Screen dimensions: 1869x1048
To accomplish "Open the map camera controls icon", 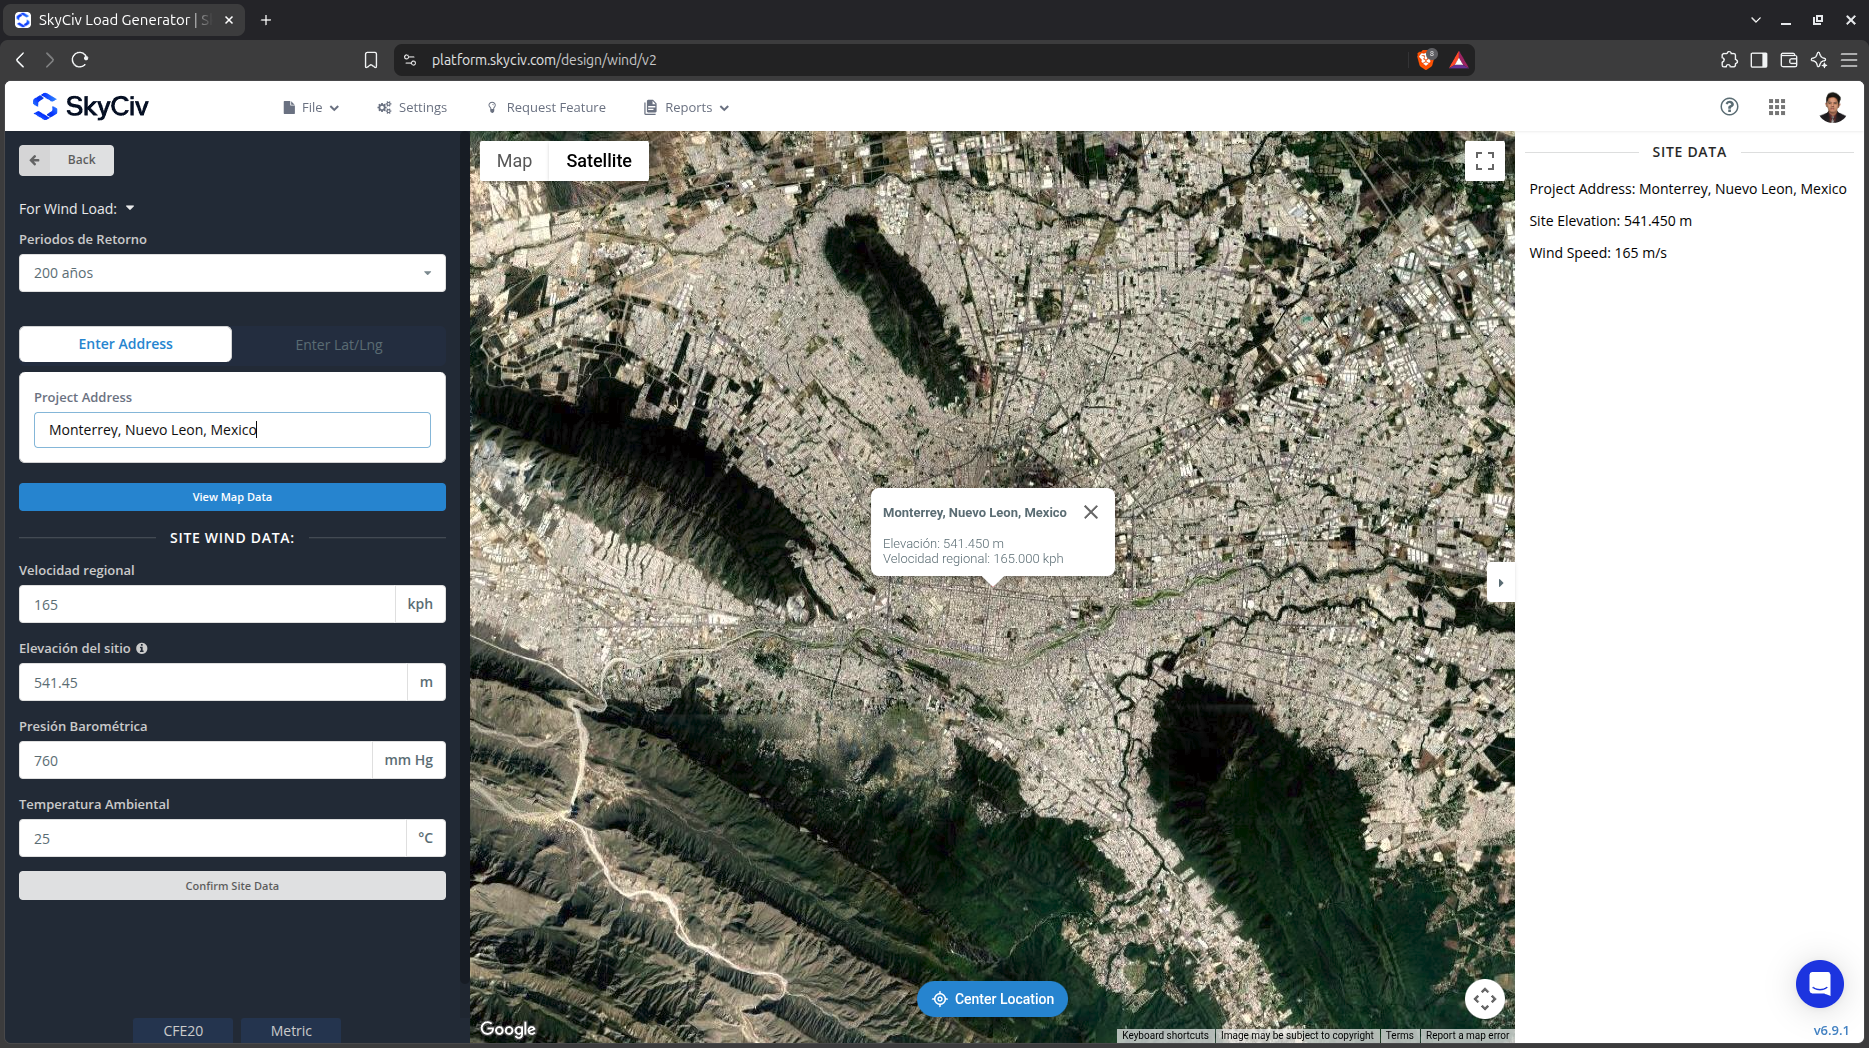I will click(1485, 998).
